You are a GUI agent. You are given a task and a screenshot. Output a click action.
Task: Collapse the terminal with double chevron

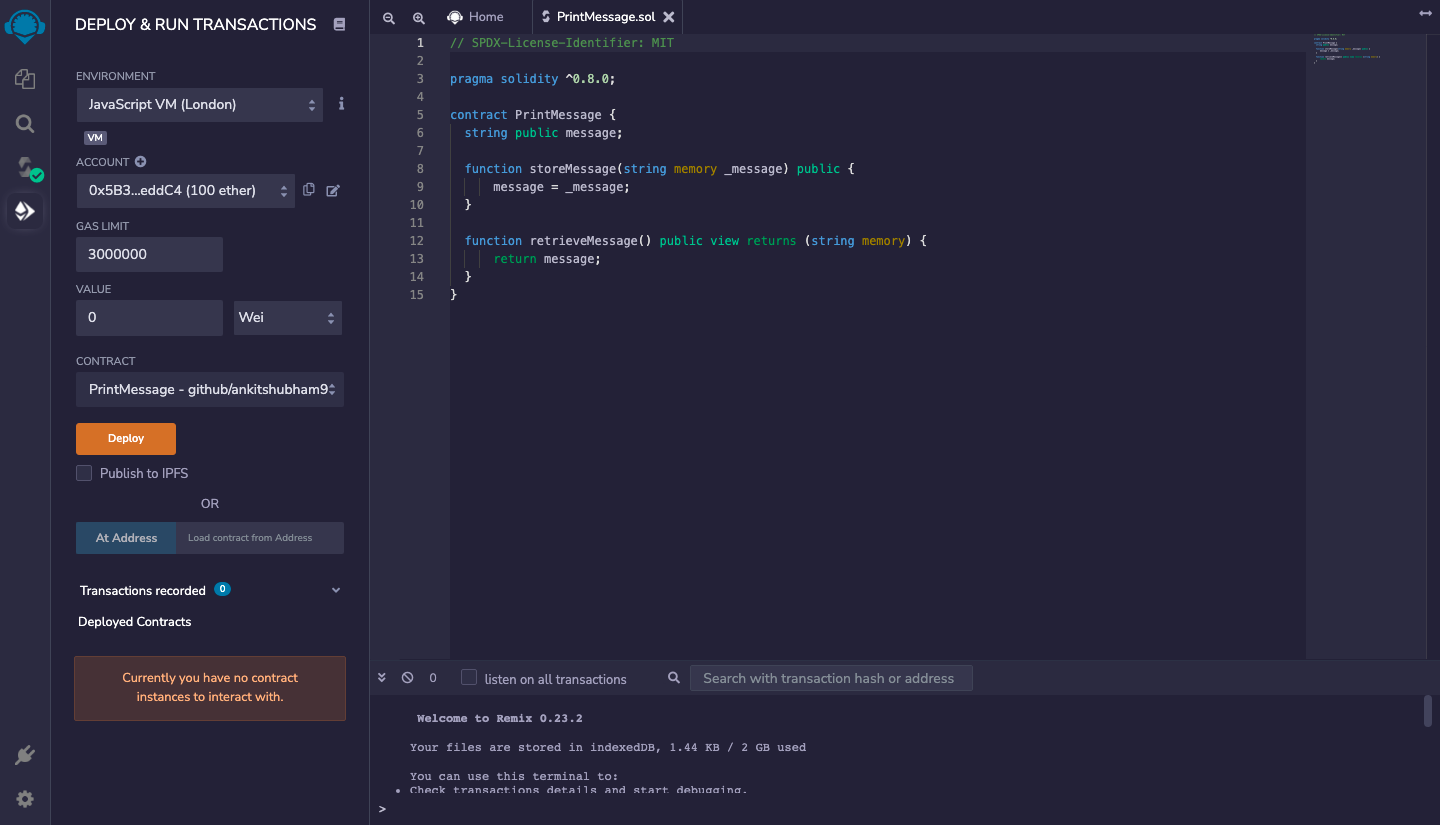[381, 677]
